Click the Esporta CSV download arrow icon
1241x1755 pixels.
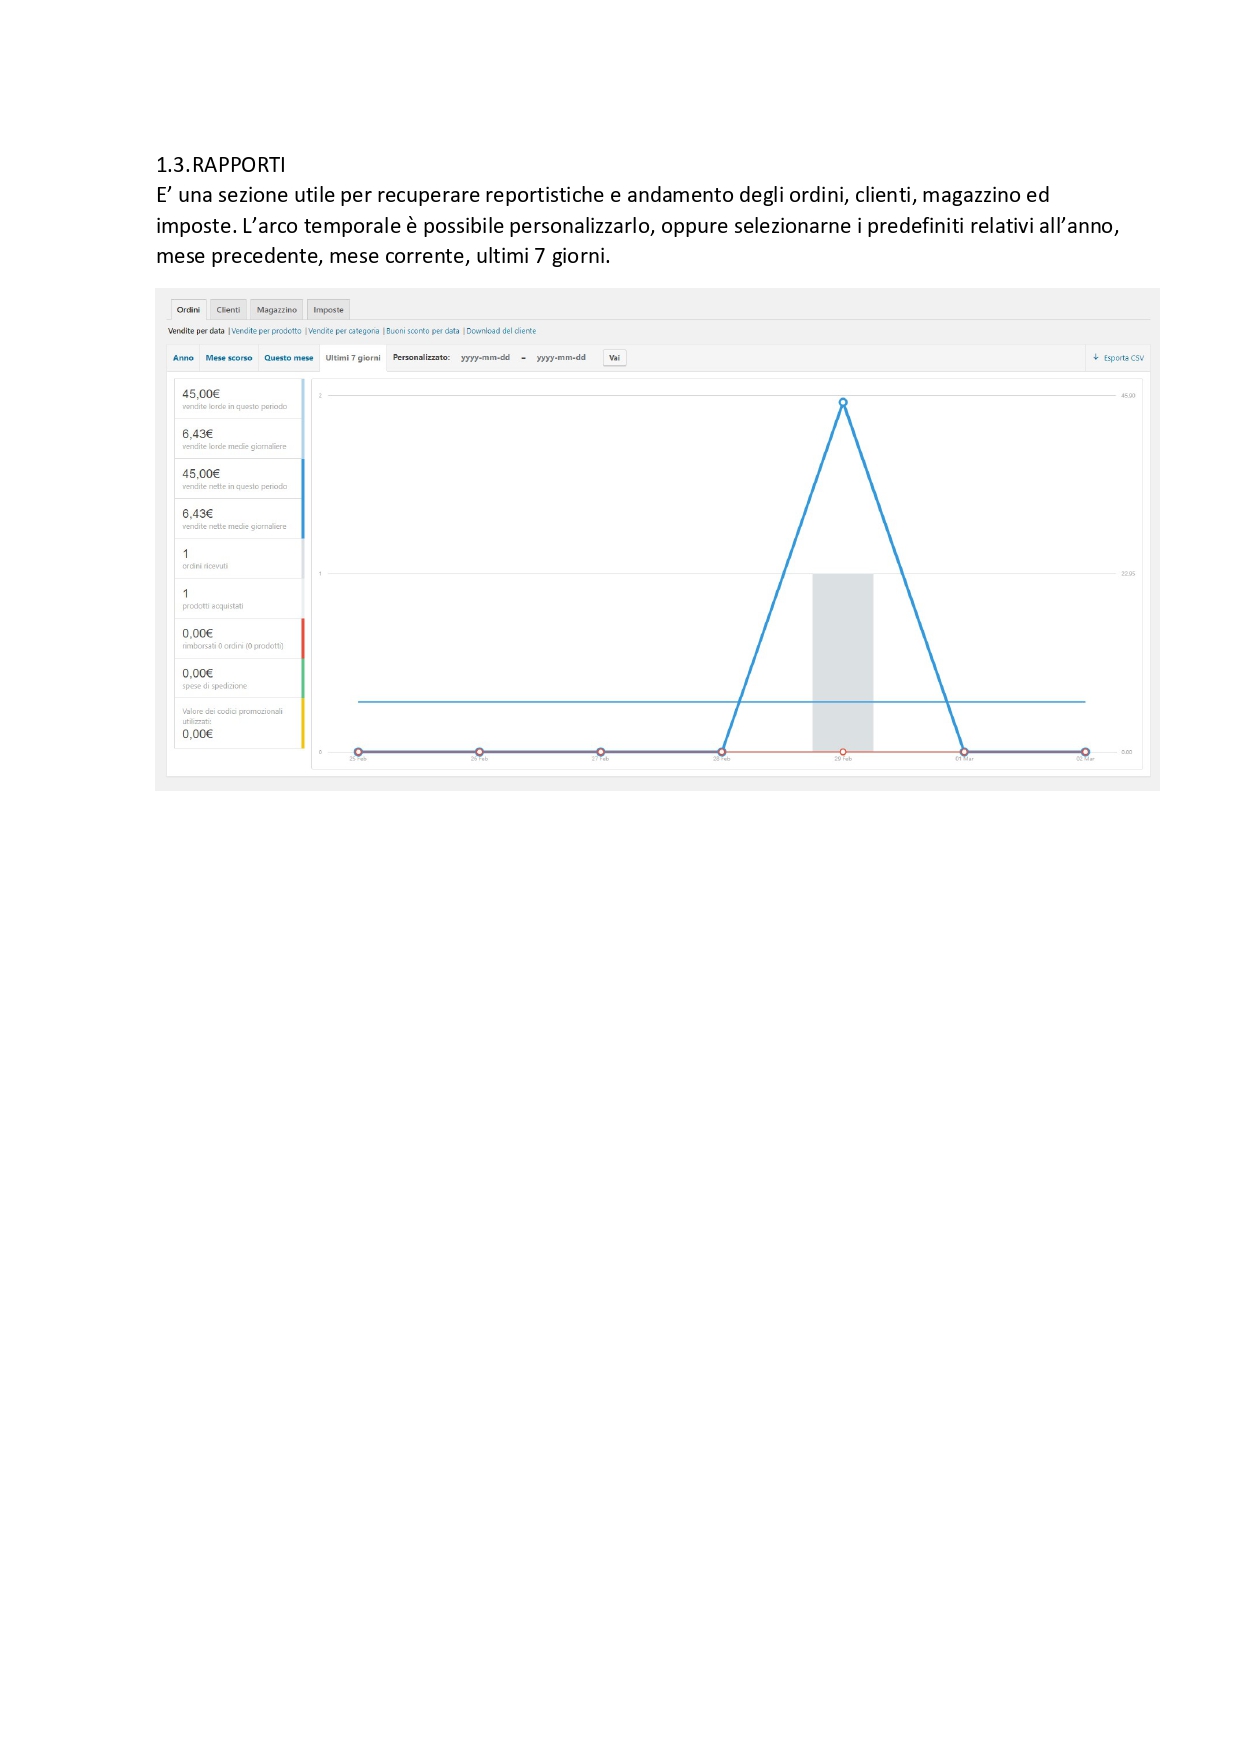click(1096, 357)
